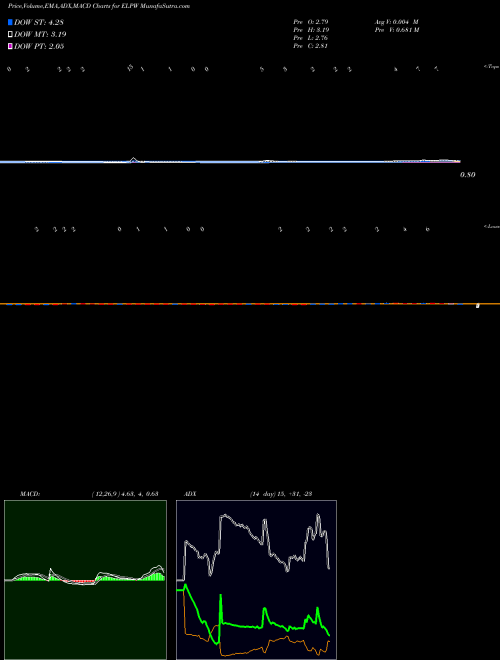Viewport: 500px width, 660px height.
Task: Click the 'Pre C: 2.81' close value
Action: [311, 46]
